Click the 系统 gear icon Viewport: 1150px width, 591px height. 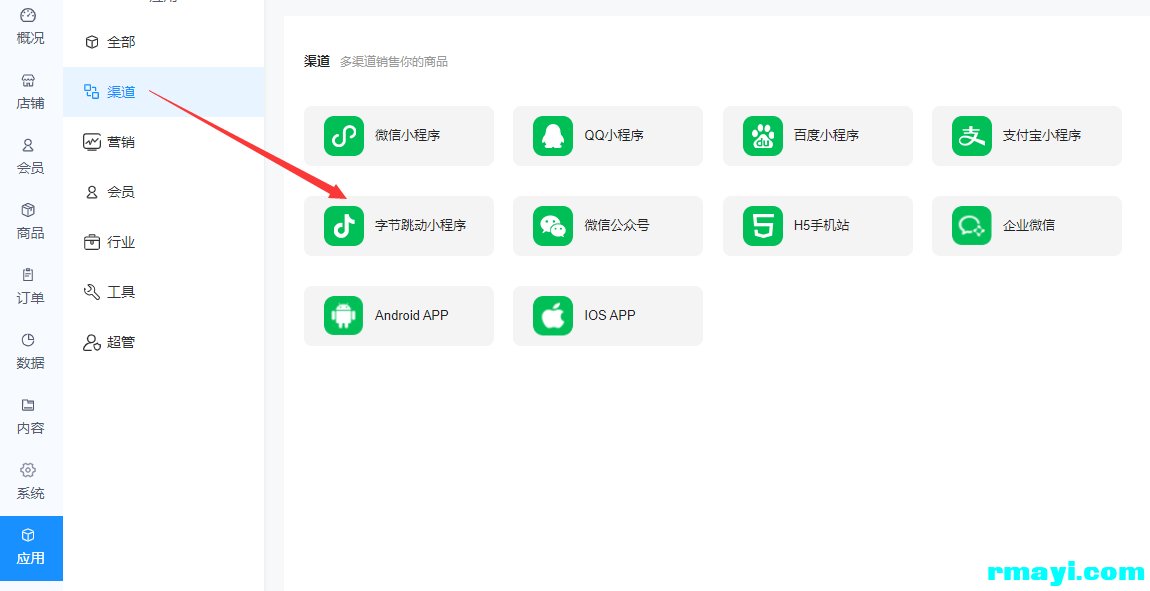28,470
